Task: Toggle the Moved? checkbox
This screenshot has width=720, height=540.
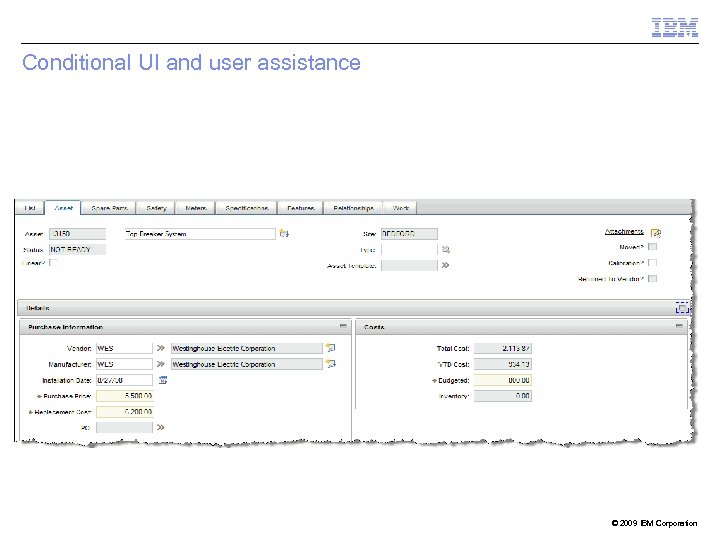Action: pyautogui.click(x=652, y=247)
